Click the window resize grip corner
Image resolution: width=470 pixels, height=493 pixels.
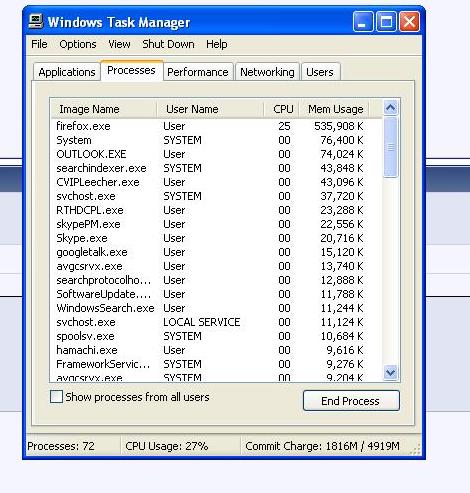coord(415,449)
